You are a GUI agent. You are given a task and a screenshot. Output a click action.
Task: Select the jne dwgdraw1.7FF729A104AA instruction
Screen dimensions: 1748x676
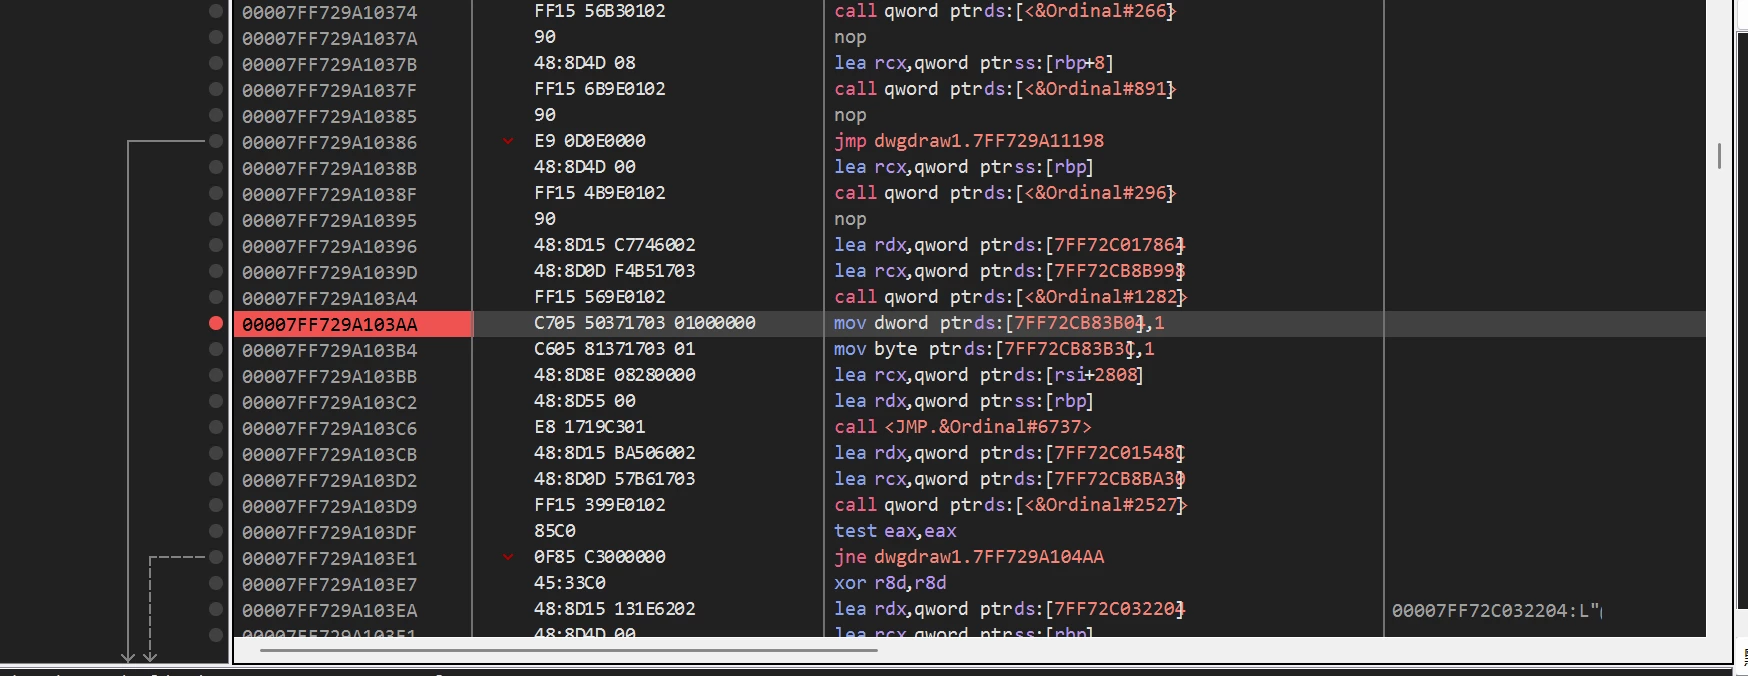[x=968, y=557]
